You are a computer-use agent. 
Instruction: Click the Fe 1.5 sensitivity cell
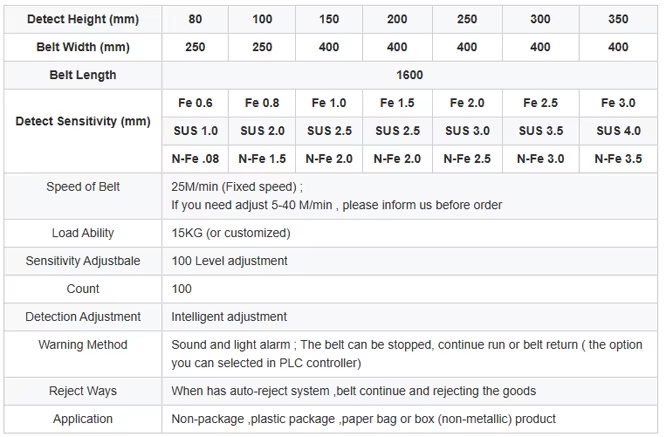click(397, 103)
